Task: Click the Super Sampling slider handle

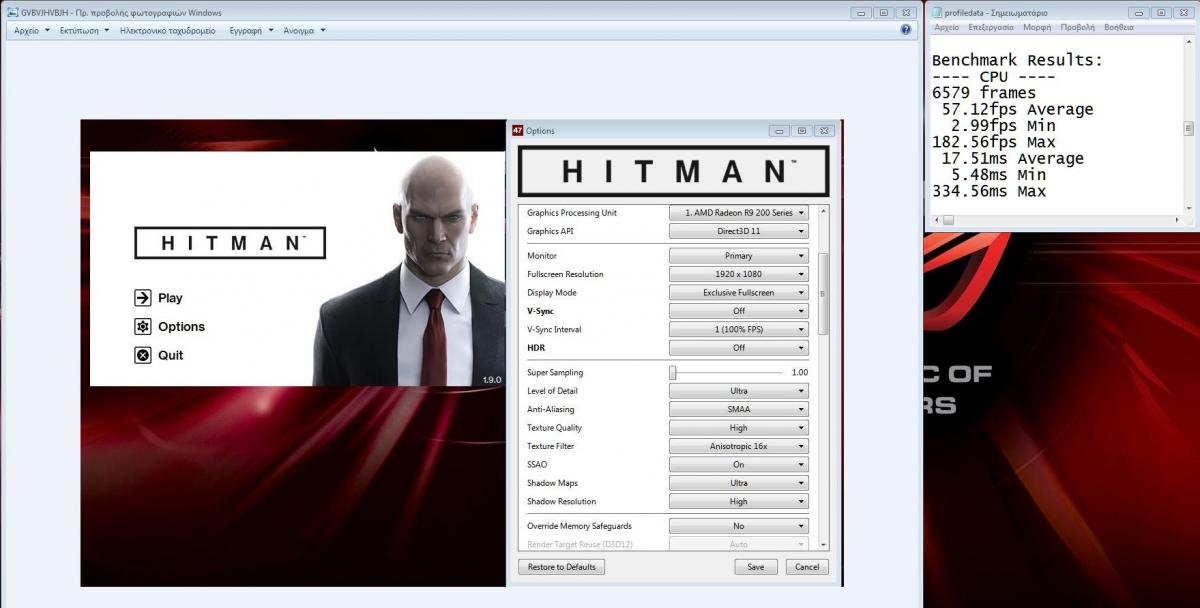Action: point(673,373)
